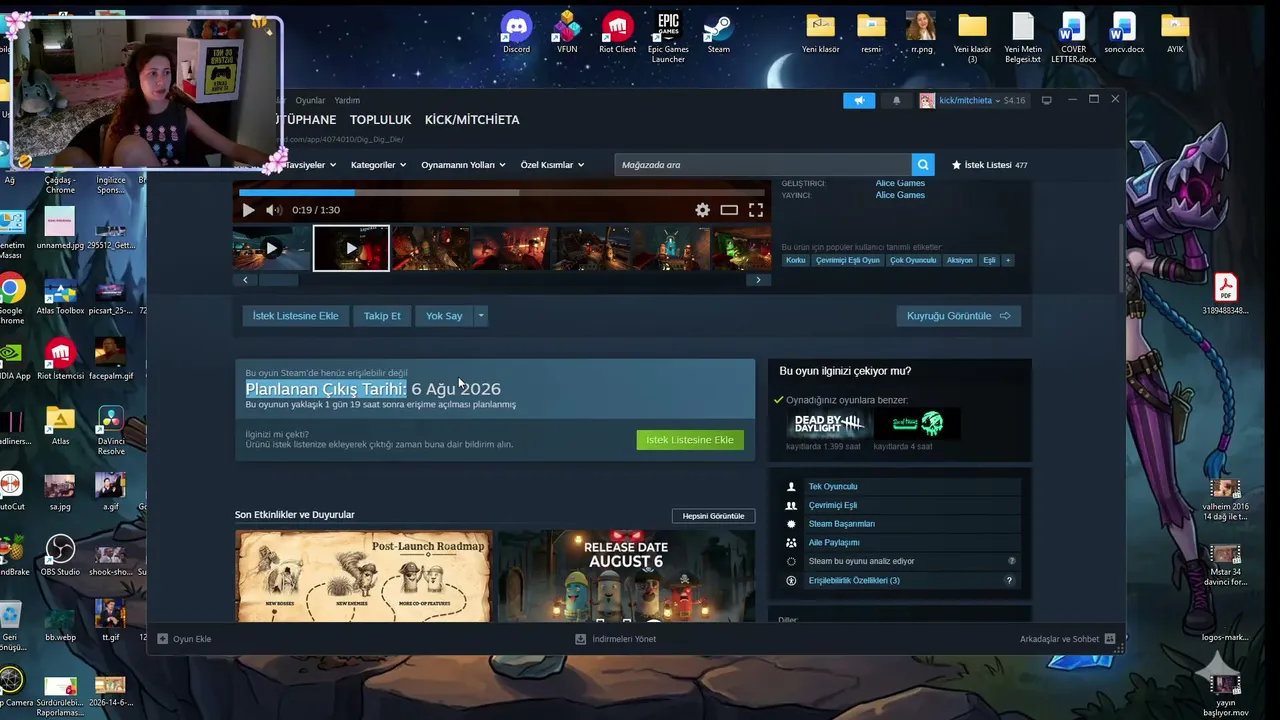1280x720 pixels.
Task: Click Steam Big Picture mode icon
Action: pos(1047,100)
